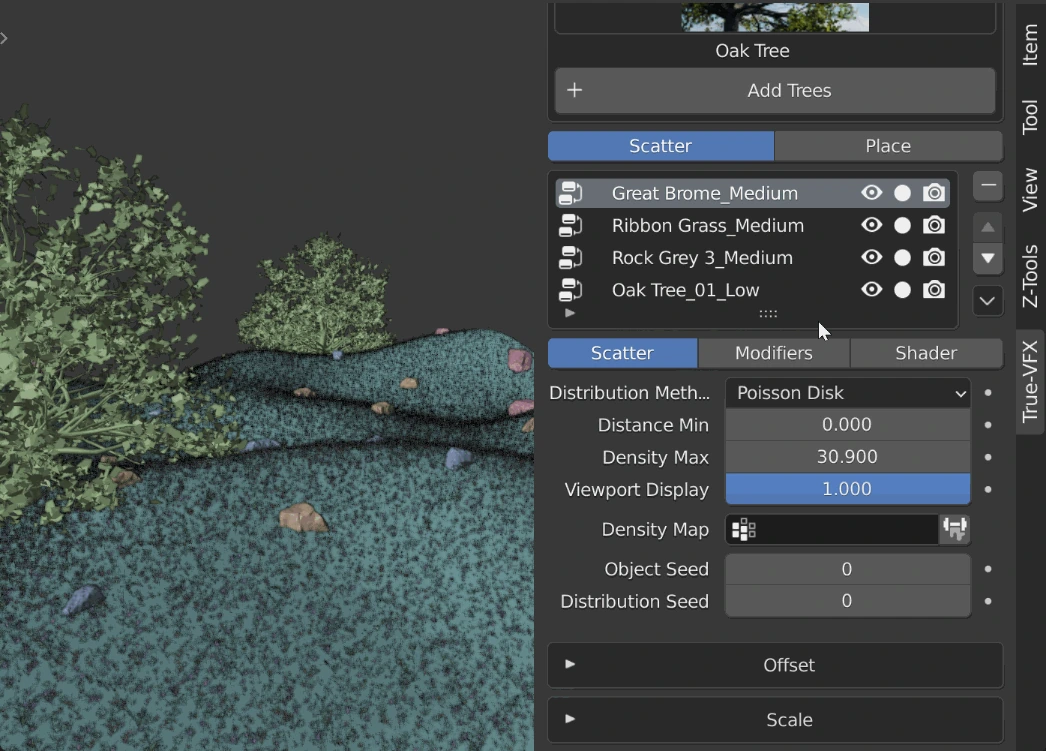Move scatter item down in list

[988, 259]
